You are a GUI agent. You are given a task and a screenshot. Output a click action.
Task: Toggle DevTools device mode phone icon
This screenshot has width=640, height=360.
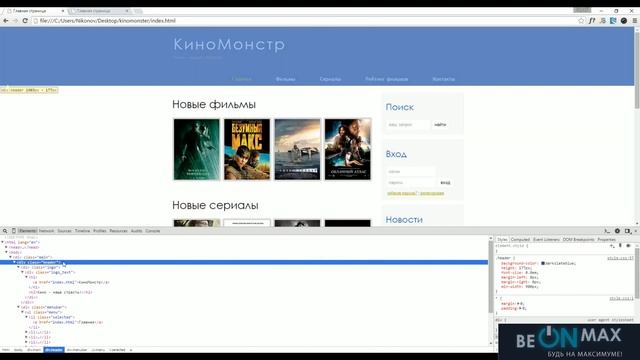pos(13,231)
